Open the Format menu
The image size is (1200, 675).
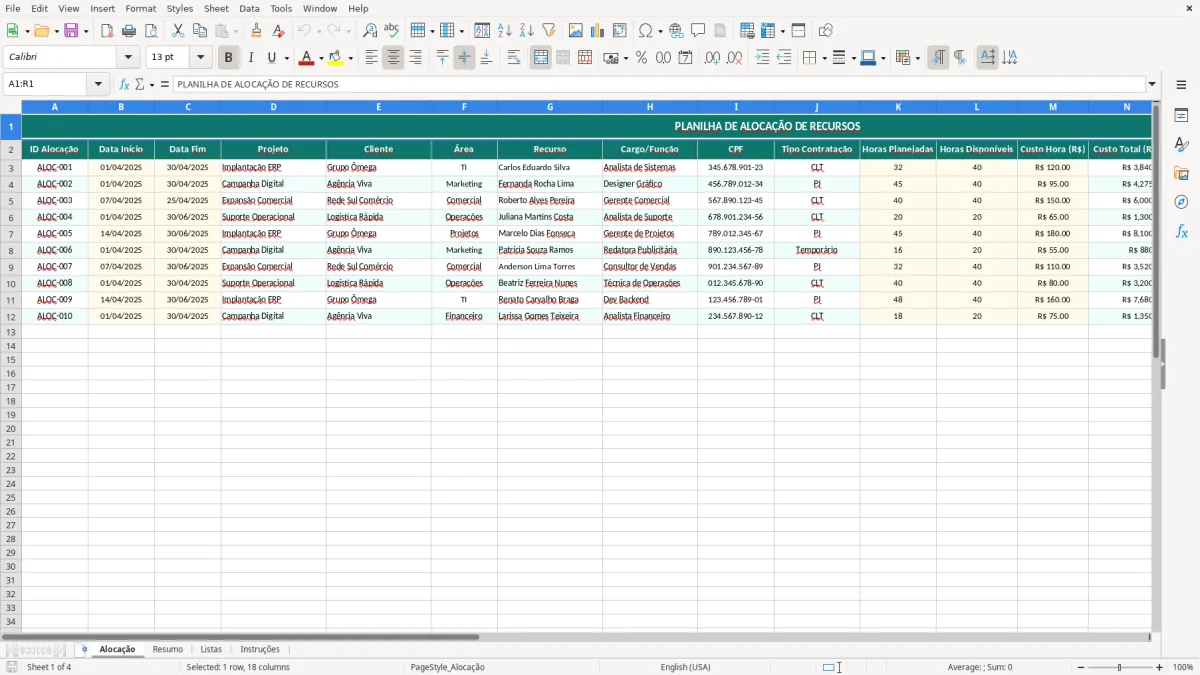point(141,8)
